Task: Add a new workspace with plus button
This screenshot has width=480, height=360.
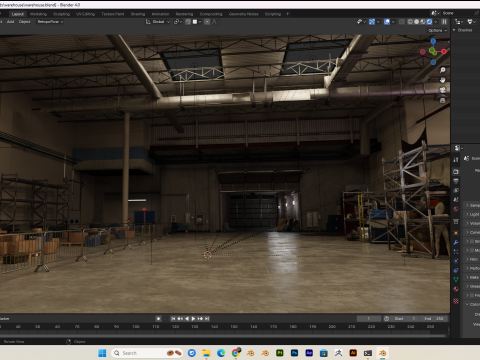Action: [x=288, y=14]
